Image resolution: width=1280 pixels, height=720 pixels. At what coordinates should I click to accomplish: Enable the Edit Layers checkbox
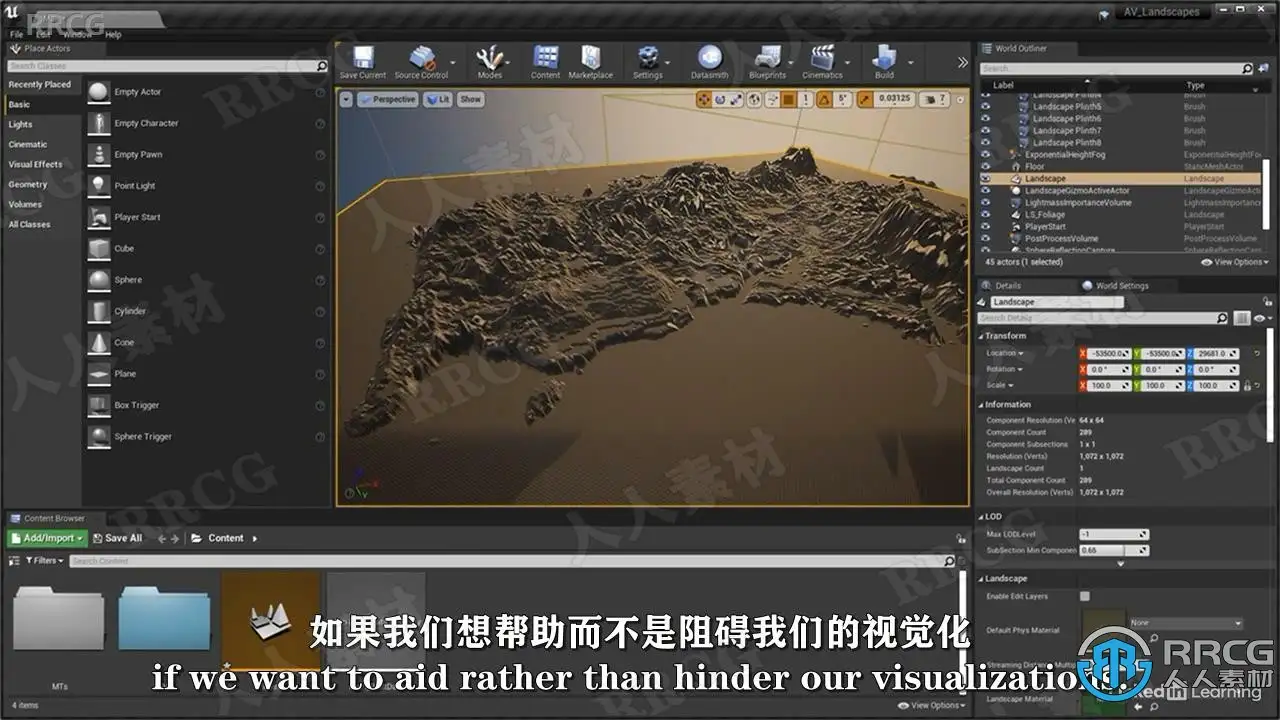click(1084, 596)
